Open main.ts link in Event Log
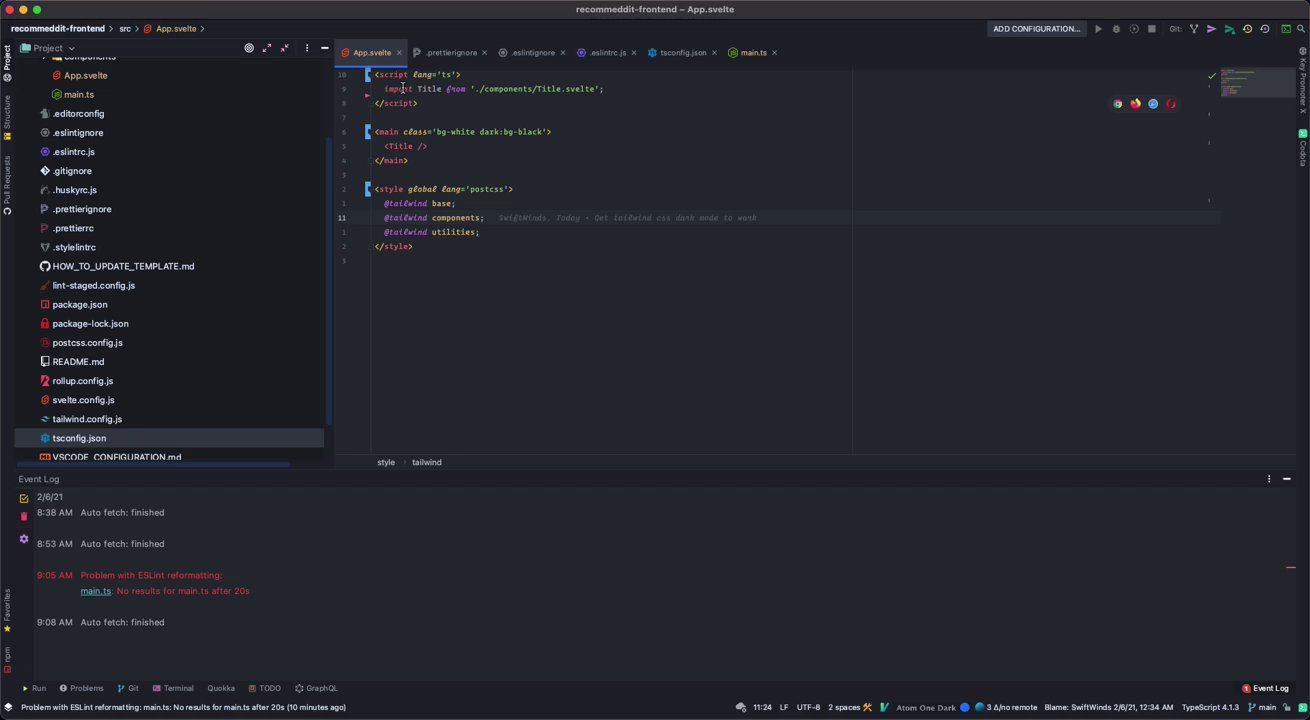Screen dimensions: 1310x720 [96, 591]
